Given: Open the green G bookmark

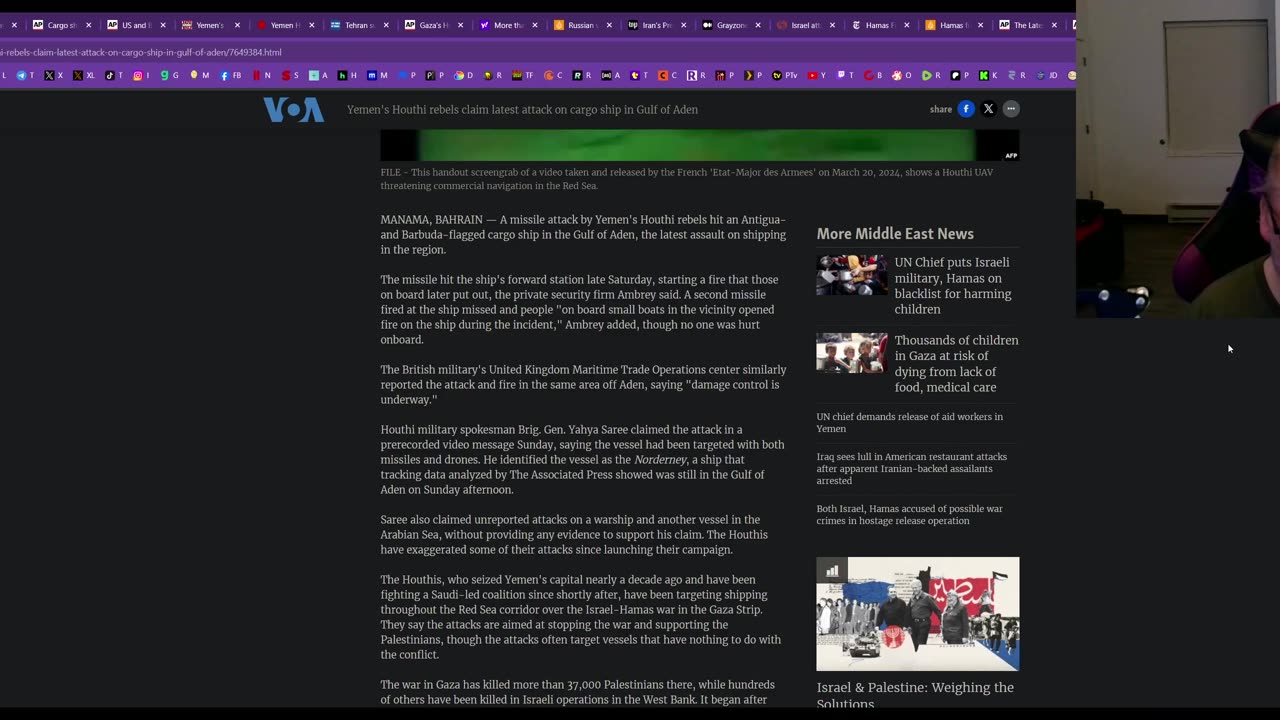Looking at the screenshot, I should click(x=169, y=75).
